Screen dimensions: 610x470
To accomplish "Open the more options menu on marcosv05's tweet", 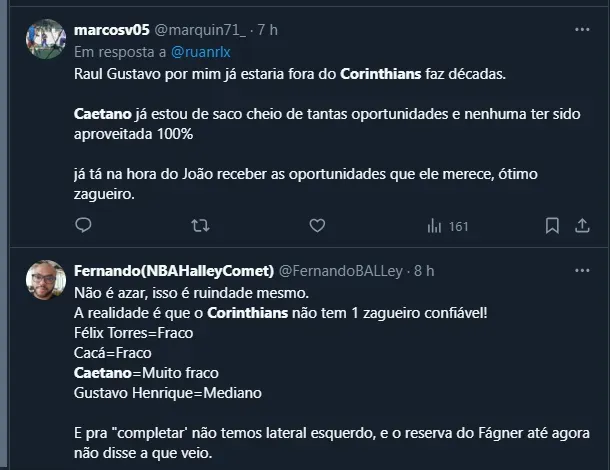I will (582, 30).
